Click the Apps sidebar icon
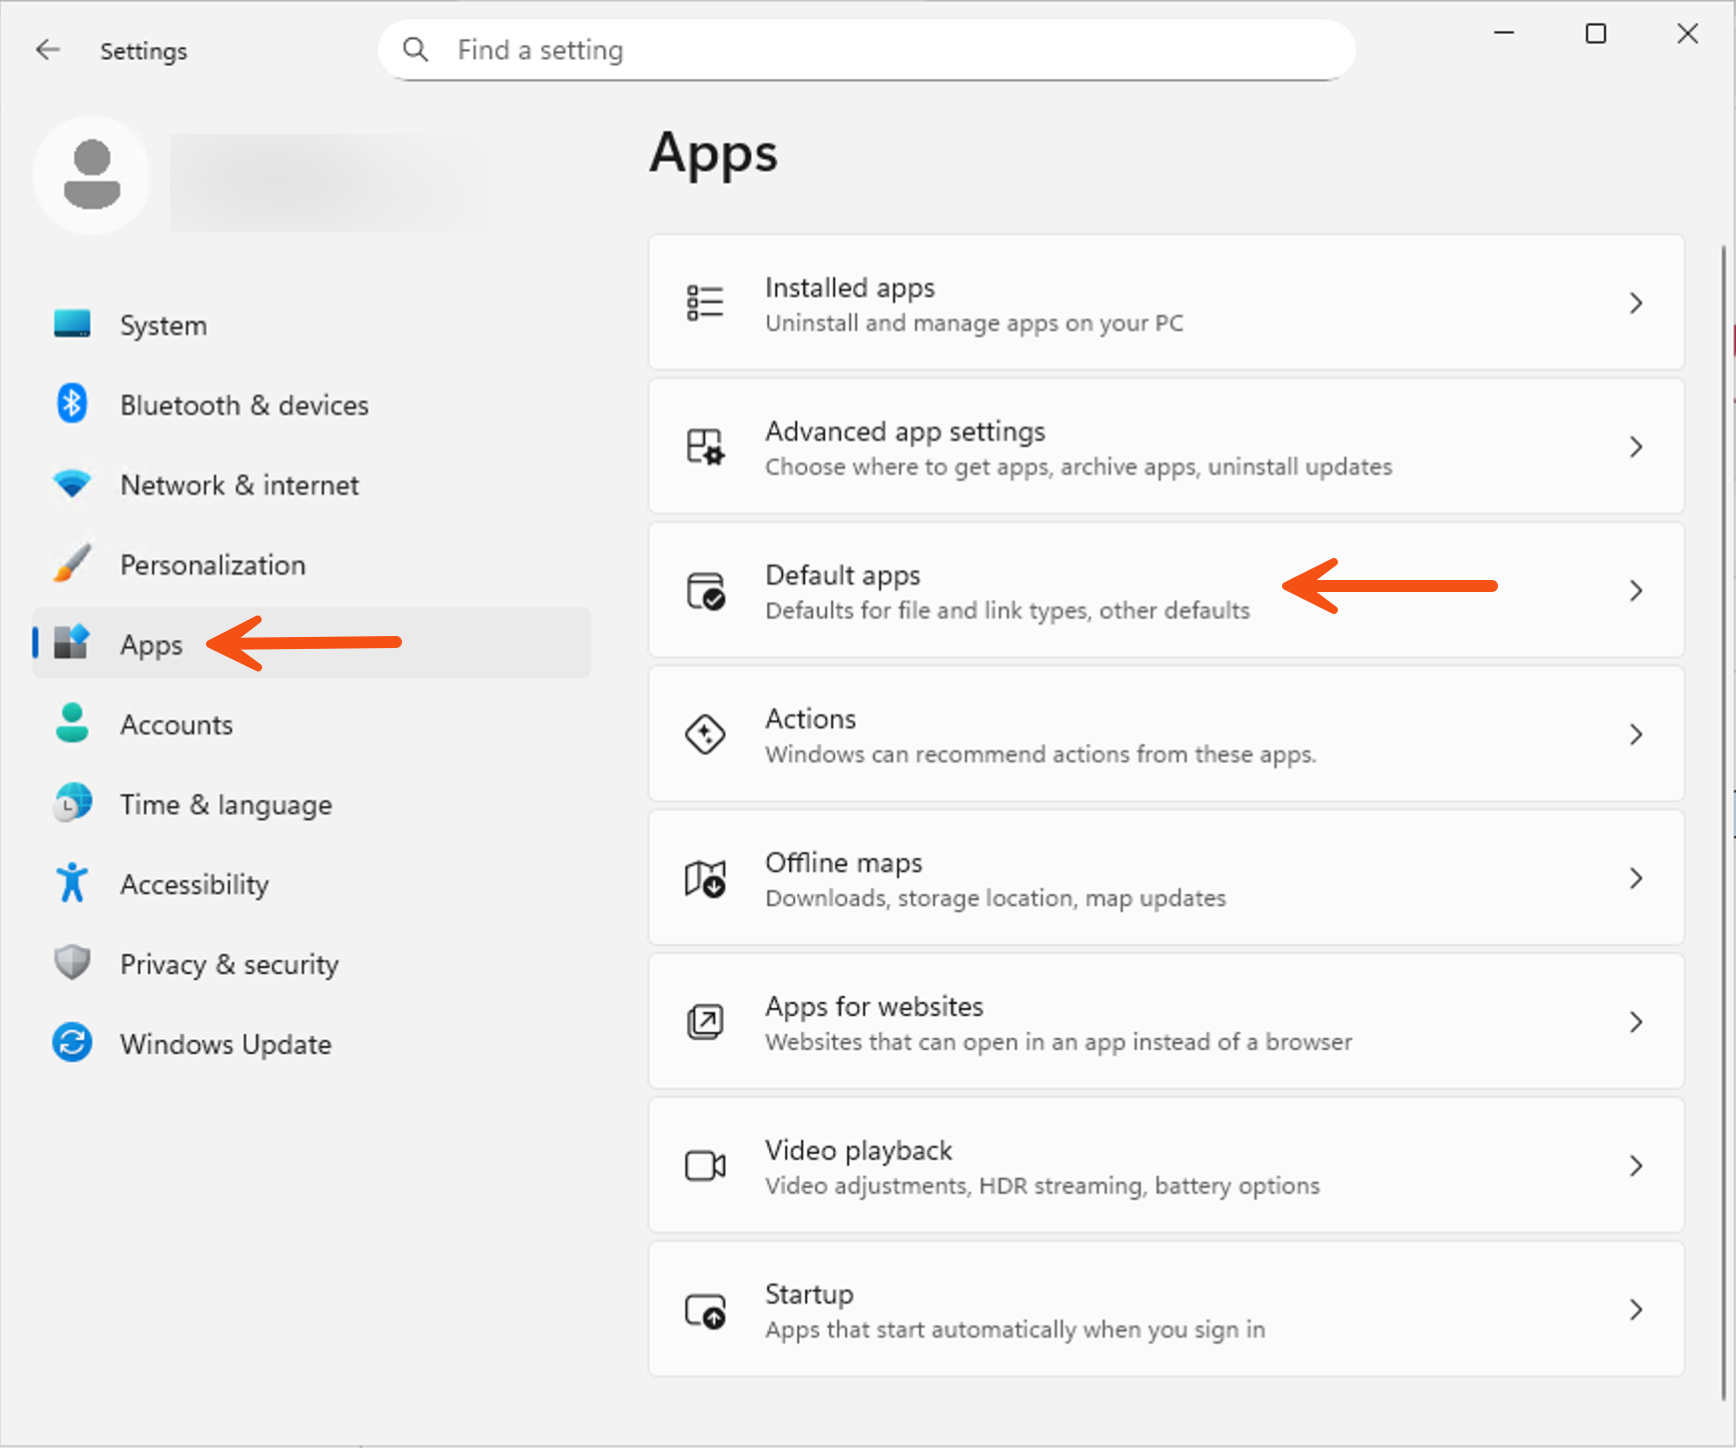This screenshot has height=1448, width=1736. 72,642
